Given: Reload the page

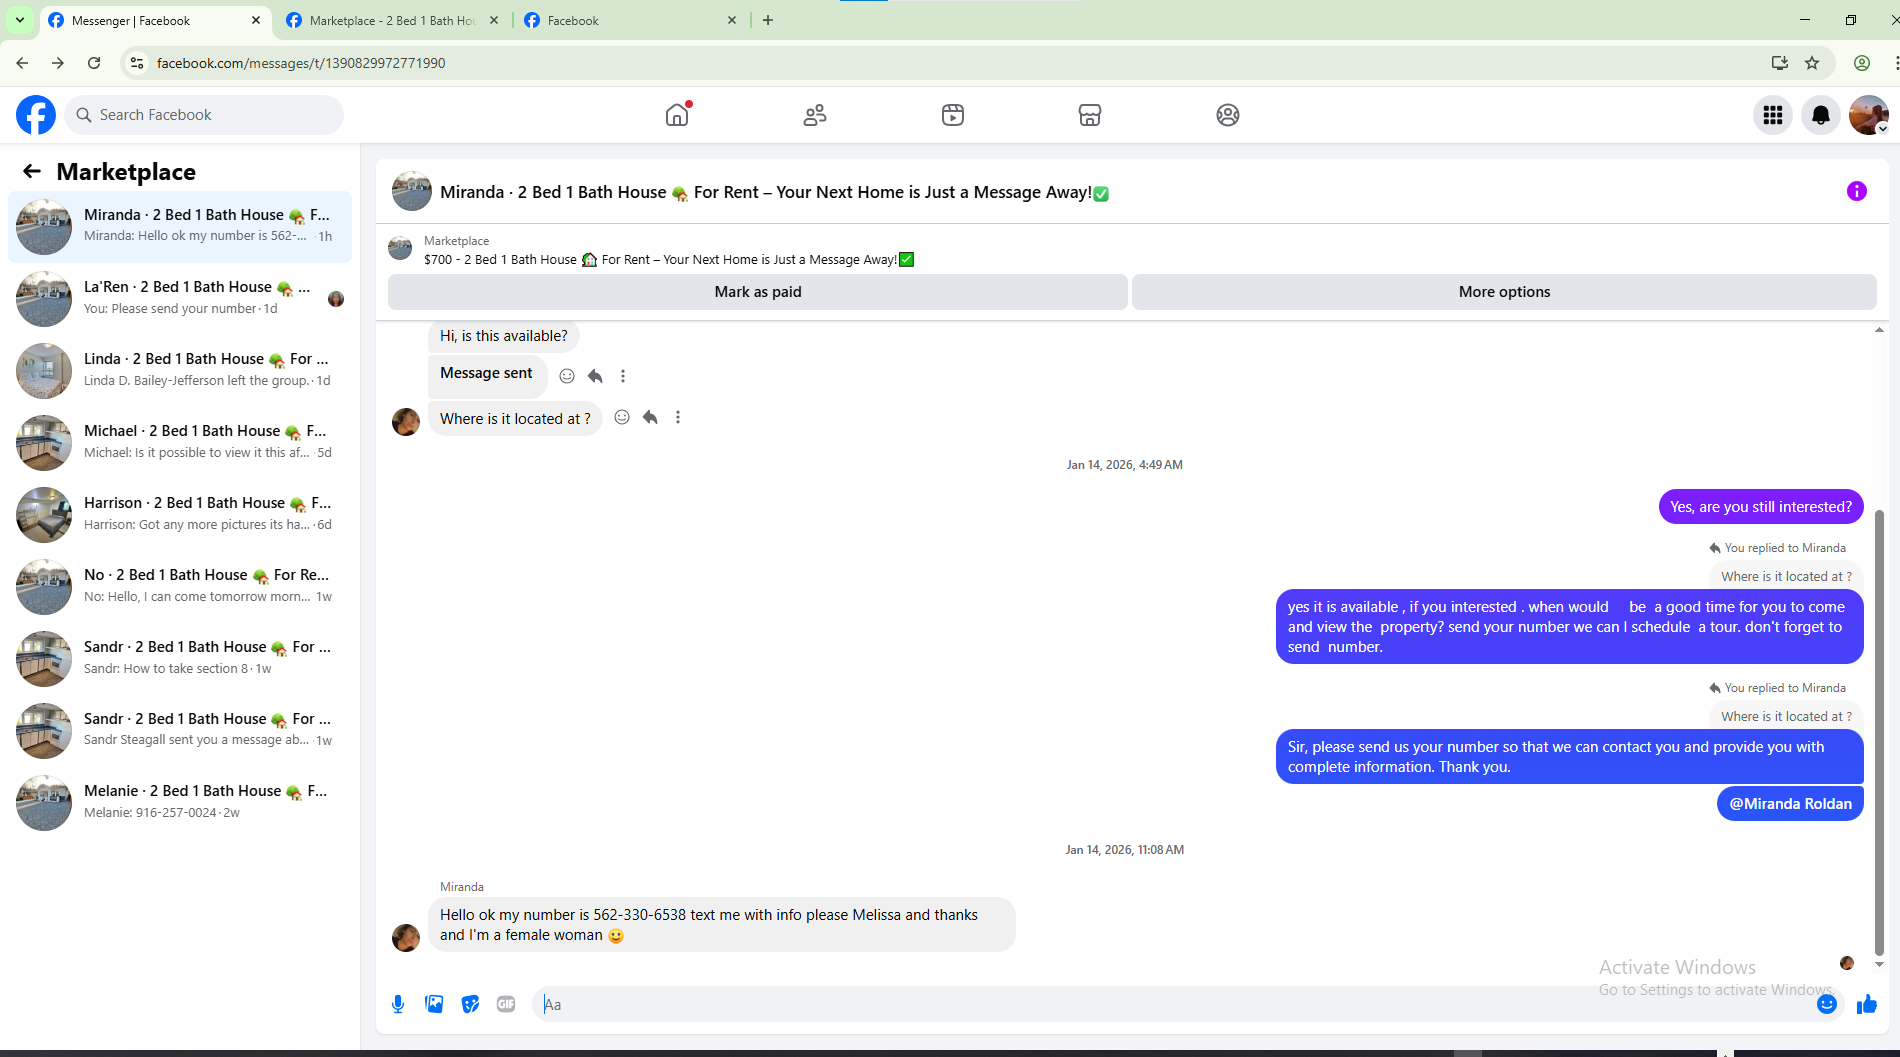Looking at the screenshot, I should (94, 63).
